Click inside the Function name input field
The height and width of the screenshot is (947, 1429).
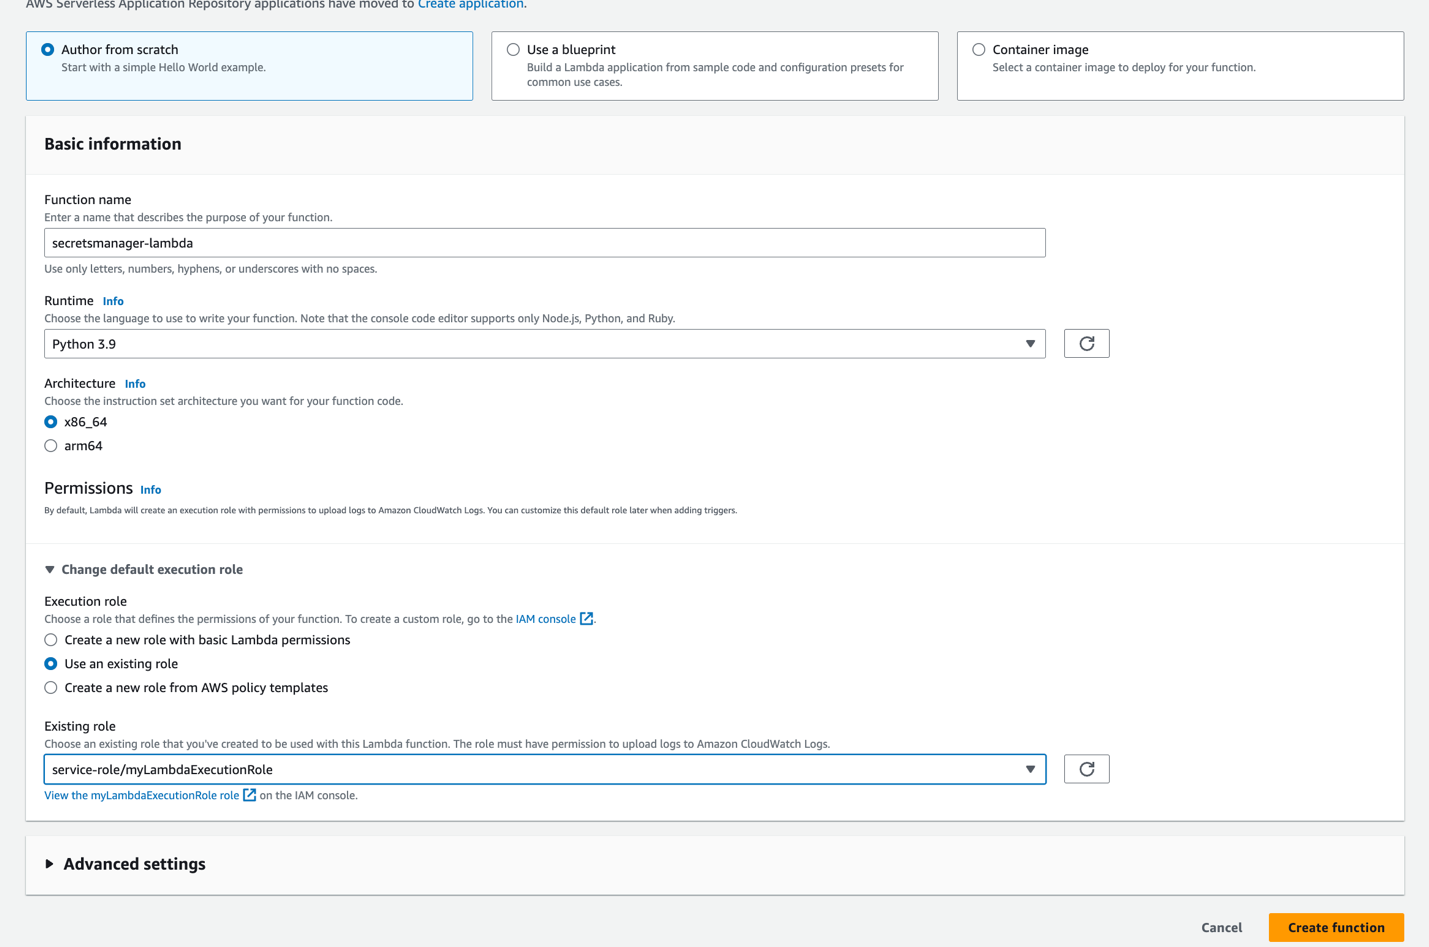[544, 242]
